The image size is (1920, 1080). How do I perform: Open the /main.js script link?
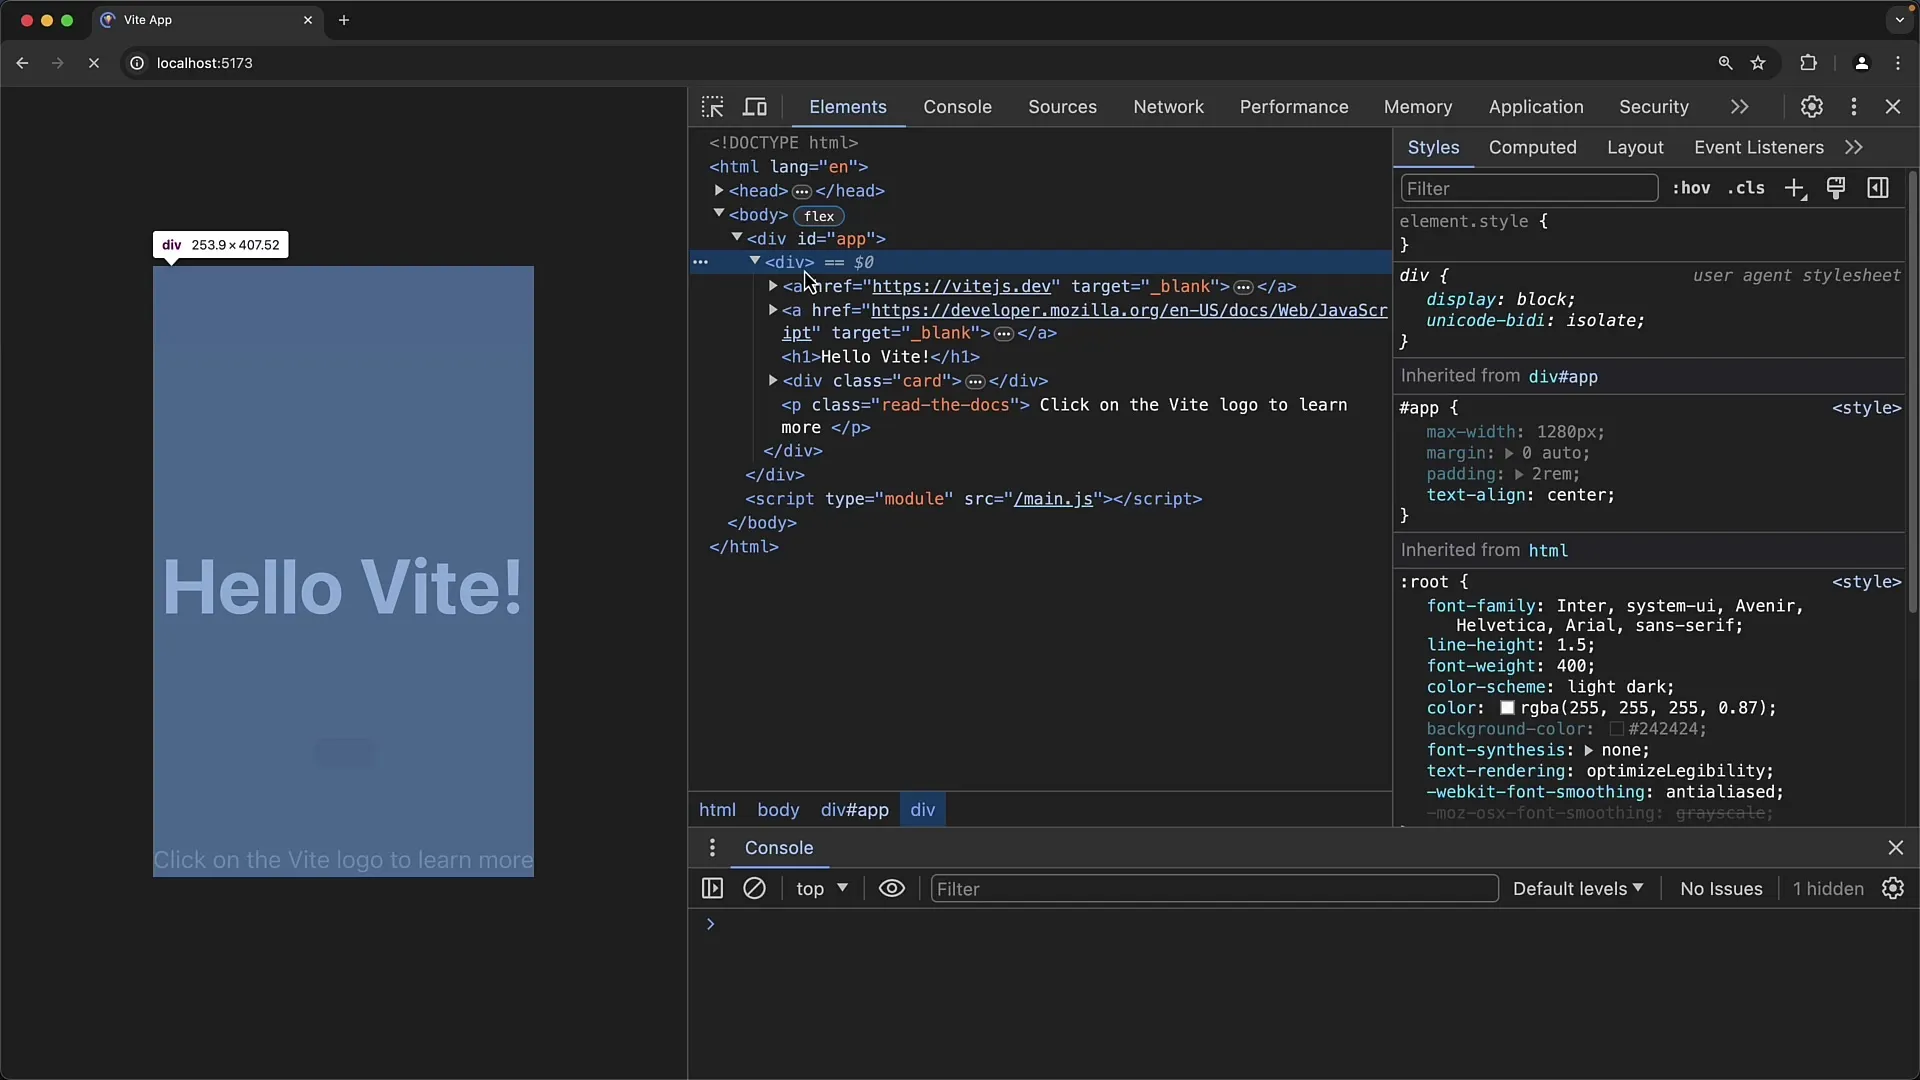pyautogui.click(x=1053, y=499)
